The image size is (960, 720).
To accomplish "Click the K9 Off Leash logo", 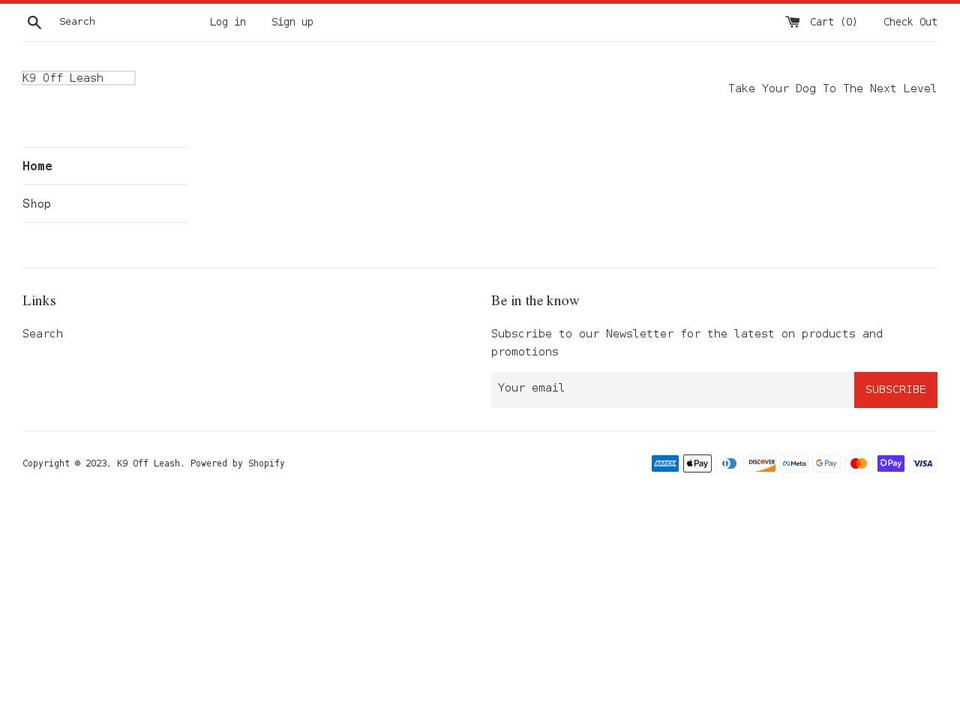I will pos(78,78).
